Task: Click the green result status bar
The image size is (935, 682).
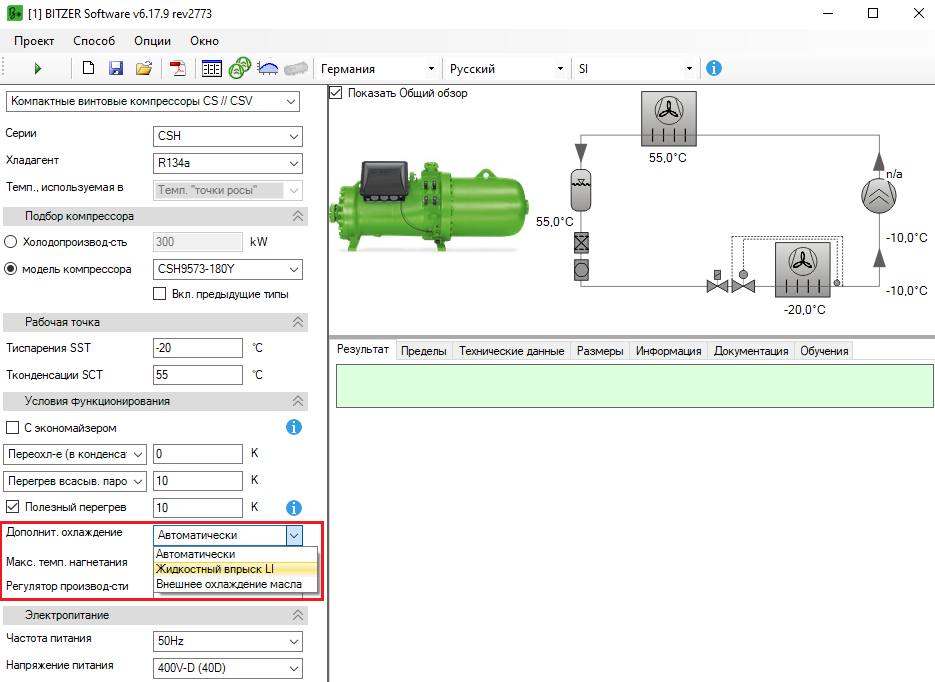Action: 632,386
